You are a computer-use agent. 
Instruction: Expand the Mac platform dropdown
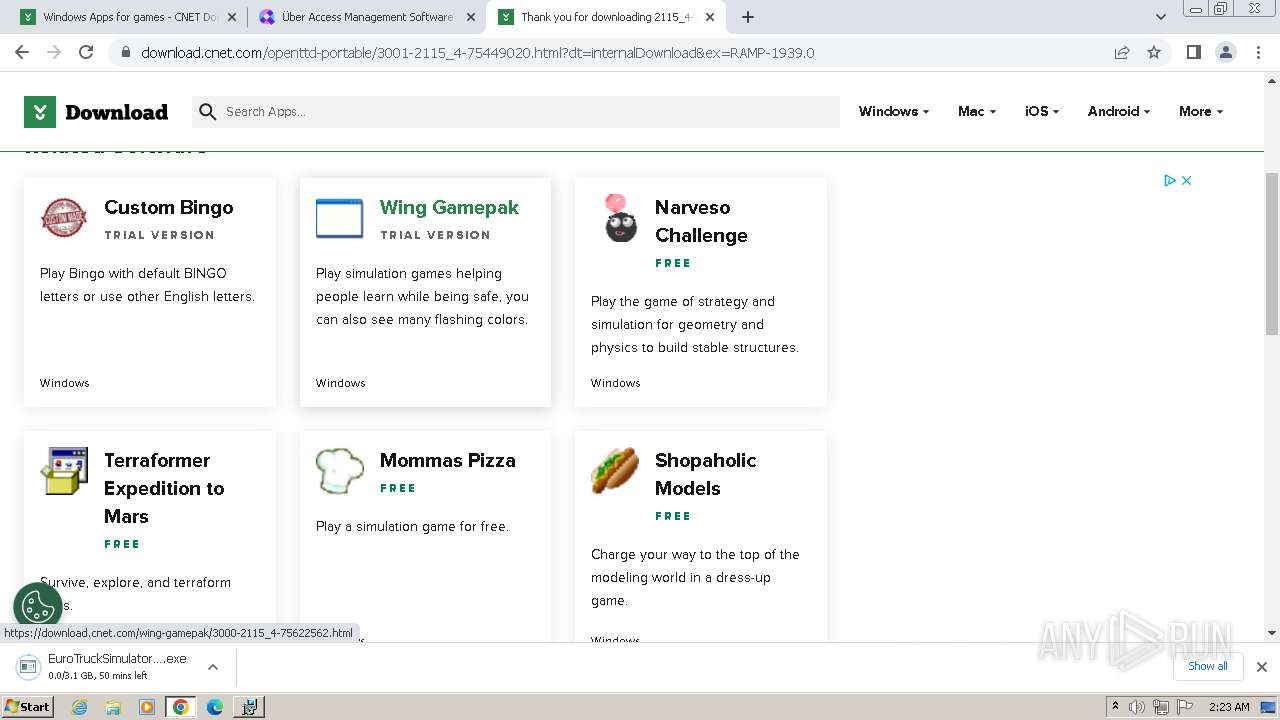click(x=977, y=112)
